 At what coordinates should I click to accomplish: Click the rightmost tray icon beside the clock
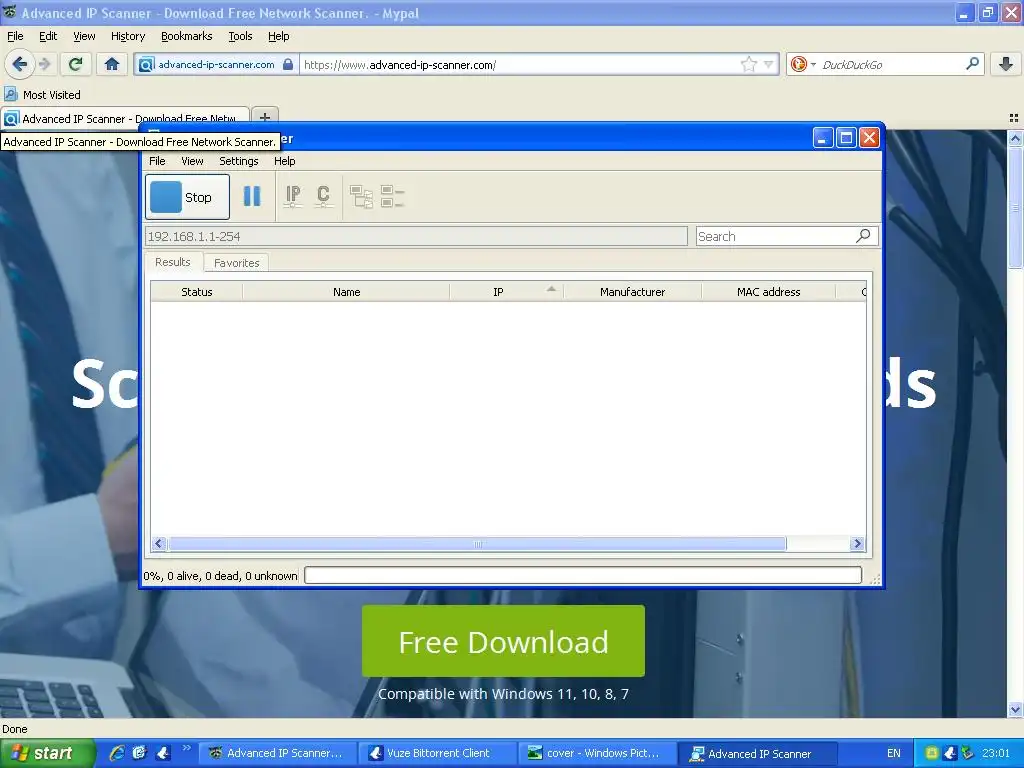[968, 753]
